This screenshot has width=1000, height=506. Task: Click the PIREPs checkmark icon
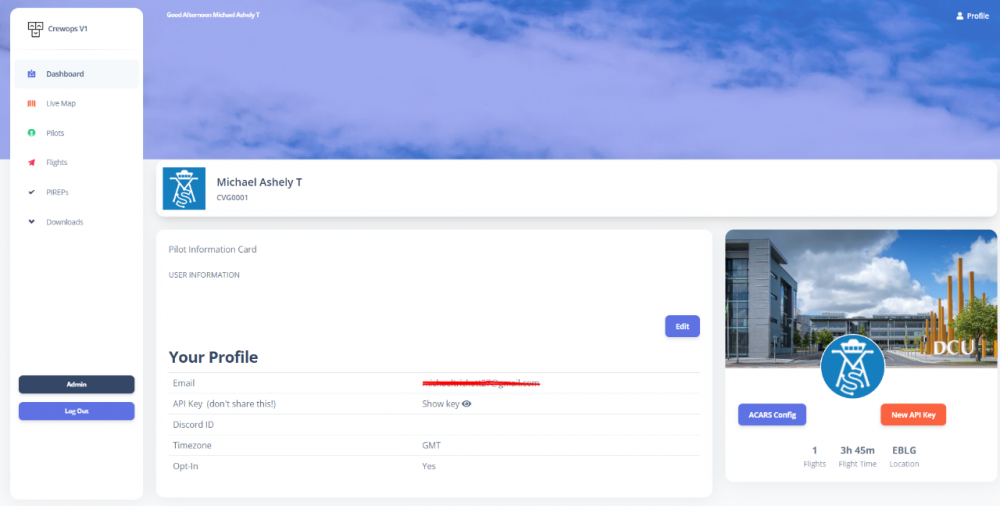click(31, 192)
